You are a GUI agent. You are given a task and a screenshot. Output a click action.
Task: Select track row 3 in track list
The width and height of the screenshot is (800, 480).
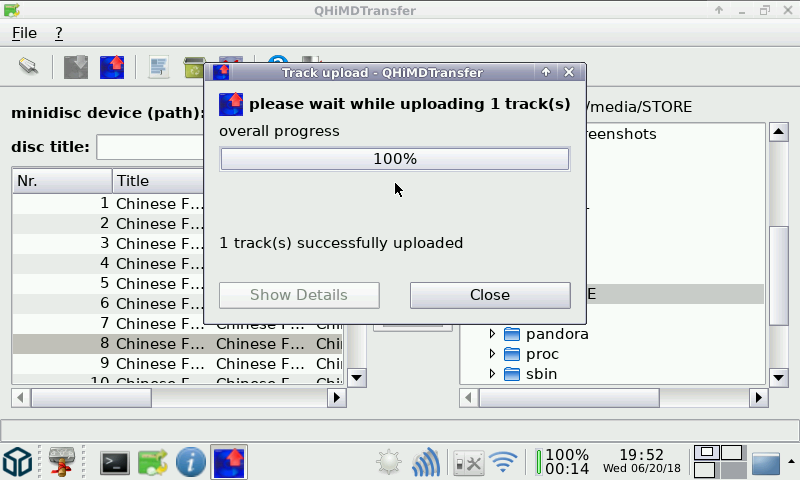(x=108, y=243)
